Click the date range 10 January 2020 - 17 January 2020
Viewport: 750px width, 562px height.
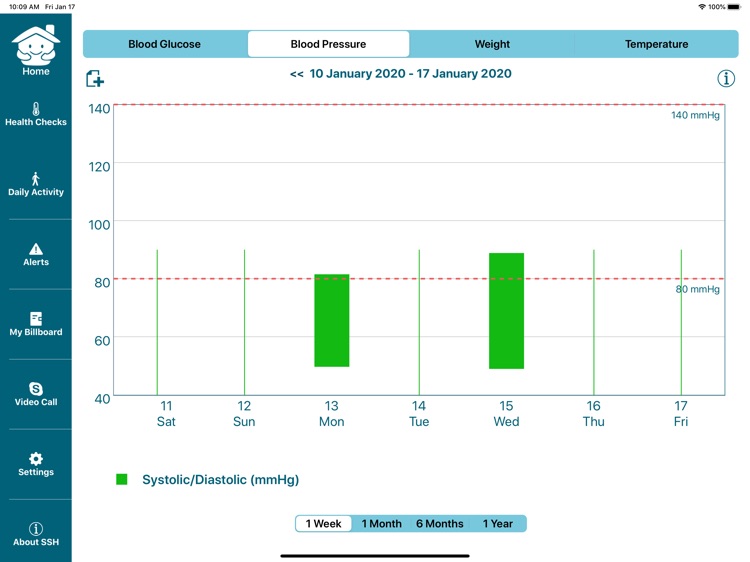point(410,74)
